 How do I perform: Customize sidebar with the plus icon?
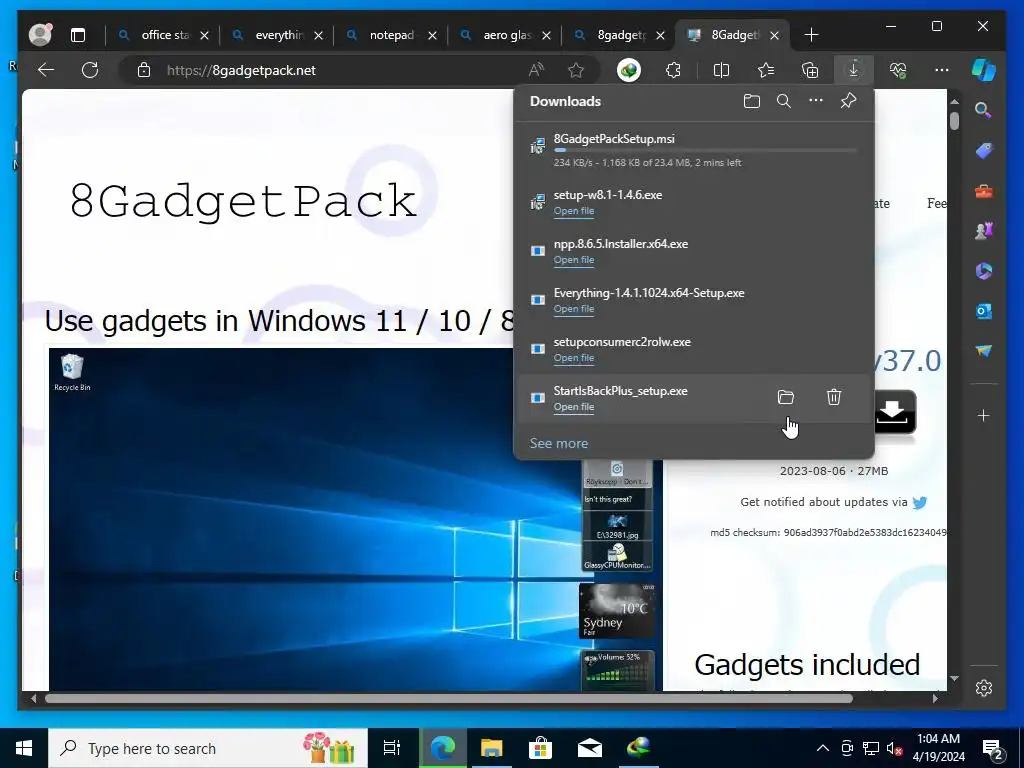[x=984, y=415]
